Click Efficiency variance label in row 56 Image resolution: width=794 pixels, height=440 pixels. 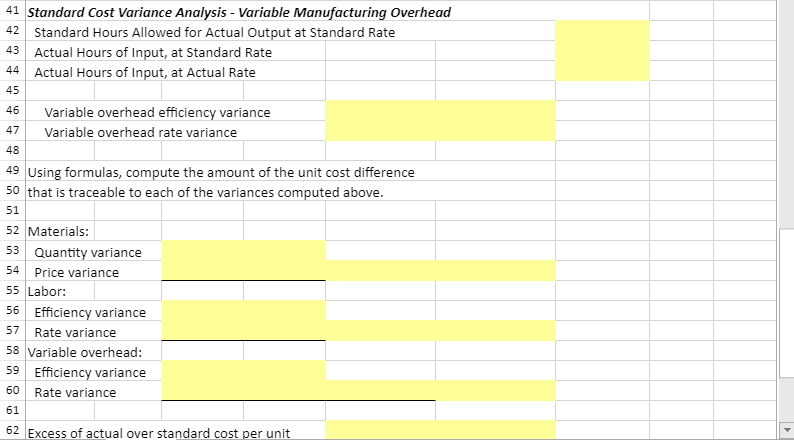pos(90,312)
